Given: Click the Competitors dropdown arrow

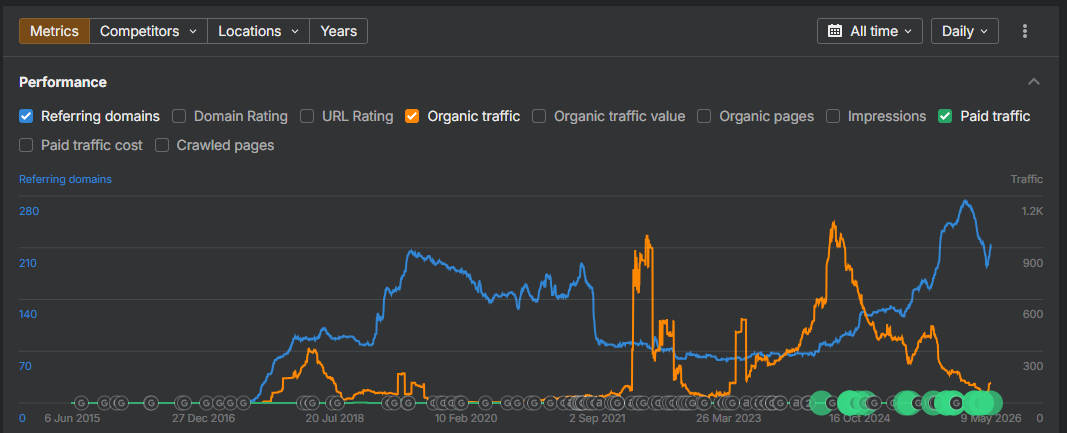Looking at the screenshot, I should [193, 31].
